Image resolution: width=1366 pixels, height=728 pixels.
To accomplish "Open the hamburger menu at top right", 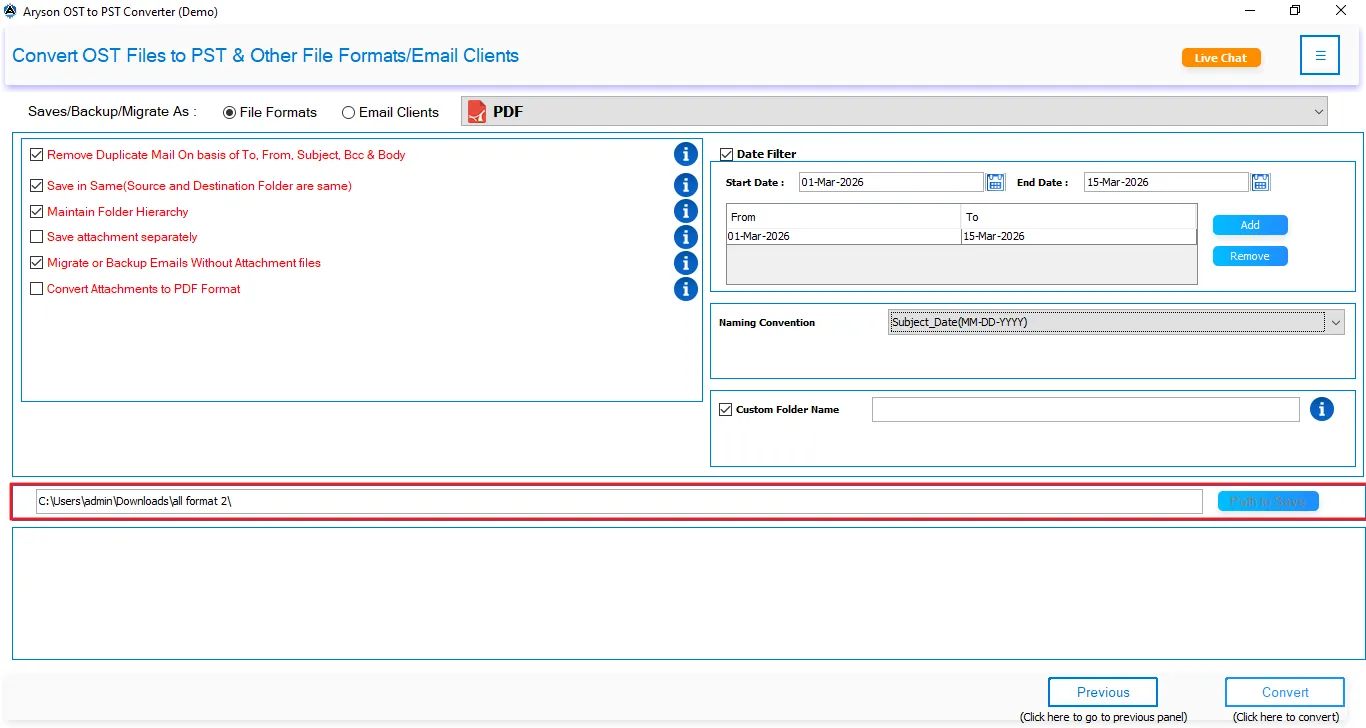I will (x=1320, y=55).
